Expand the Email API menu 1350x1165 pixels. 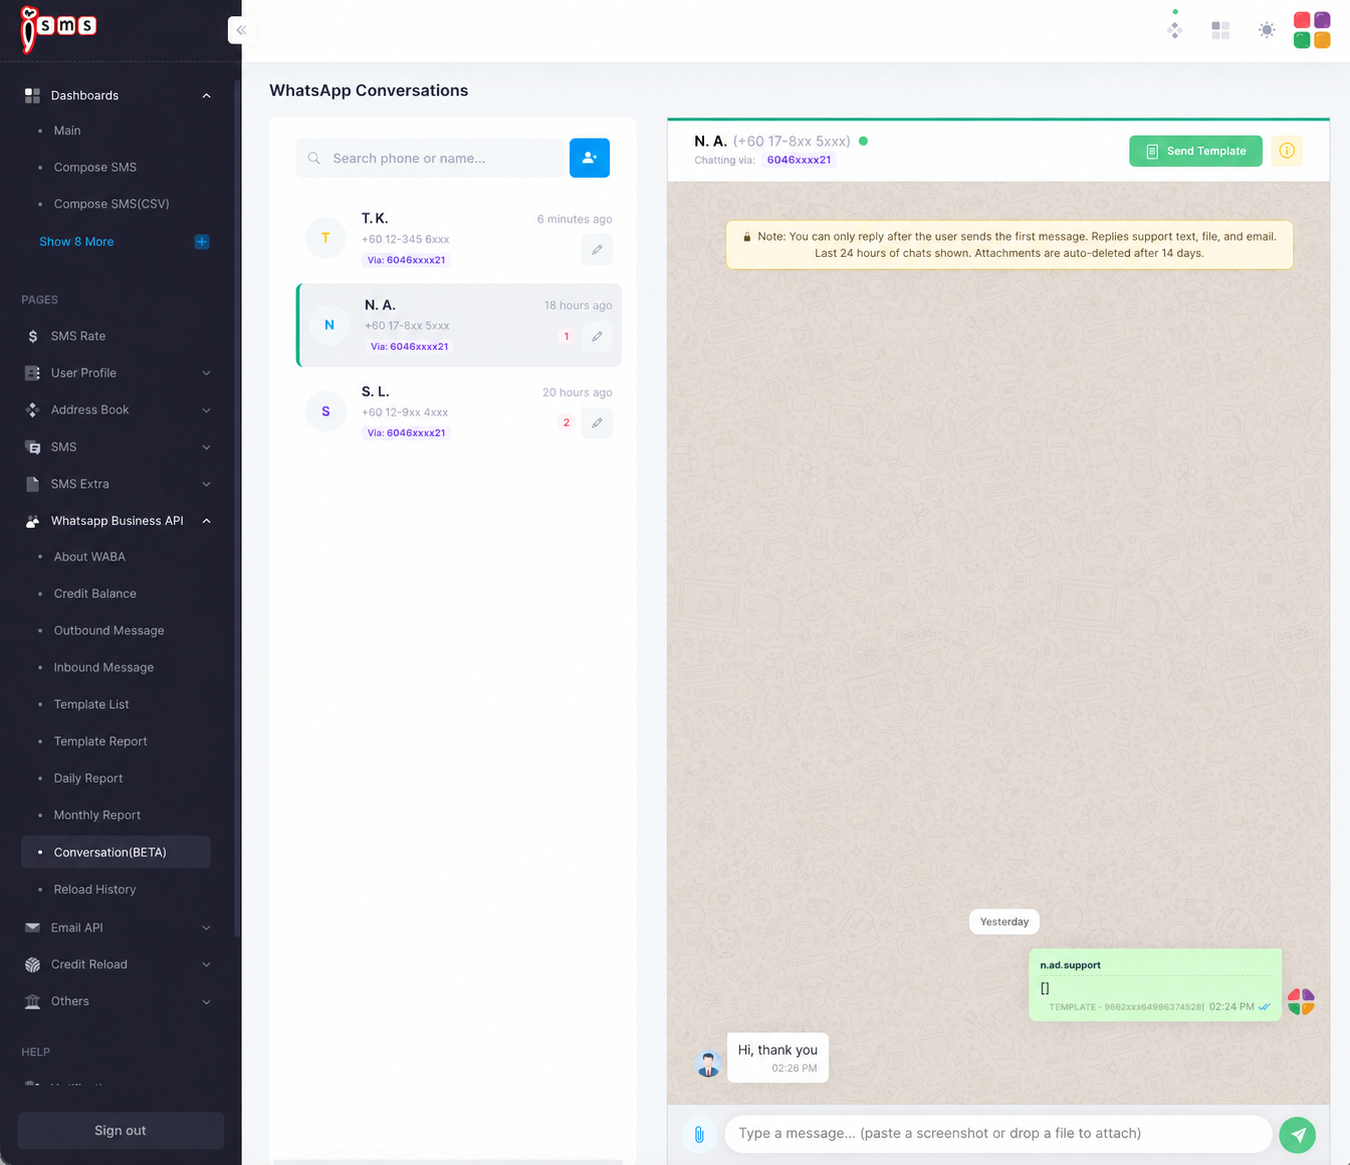[x=206, y=928]
